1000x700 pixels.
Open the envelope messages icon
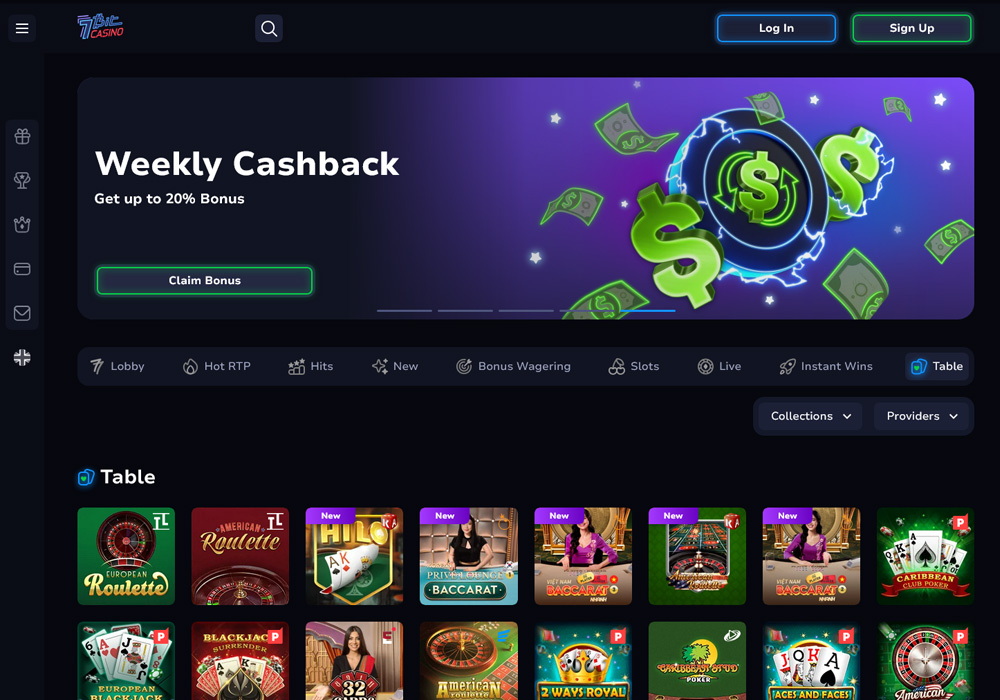pos(22,313)
